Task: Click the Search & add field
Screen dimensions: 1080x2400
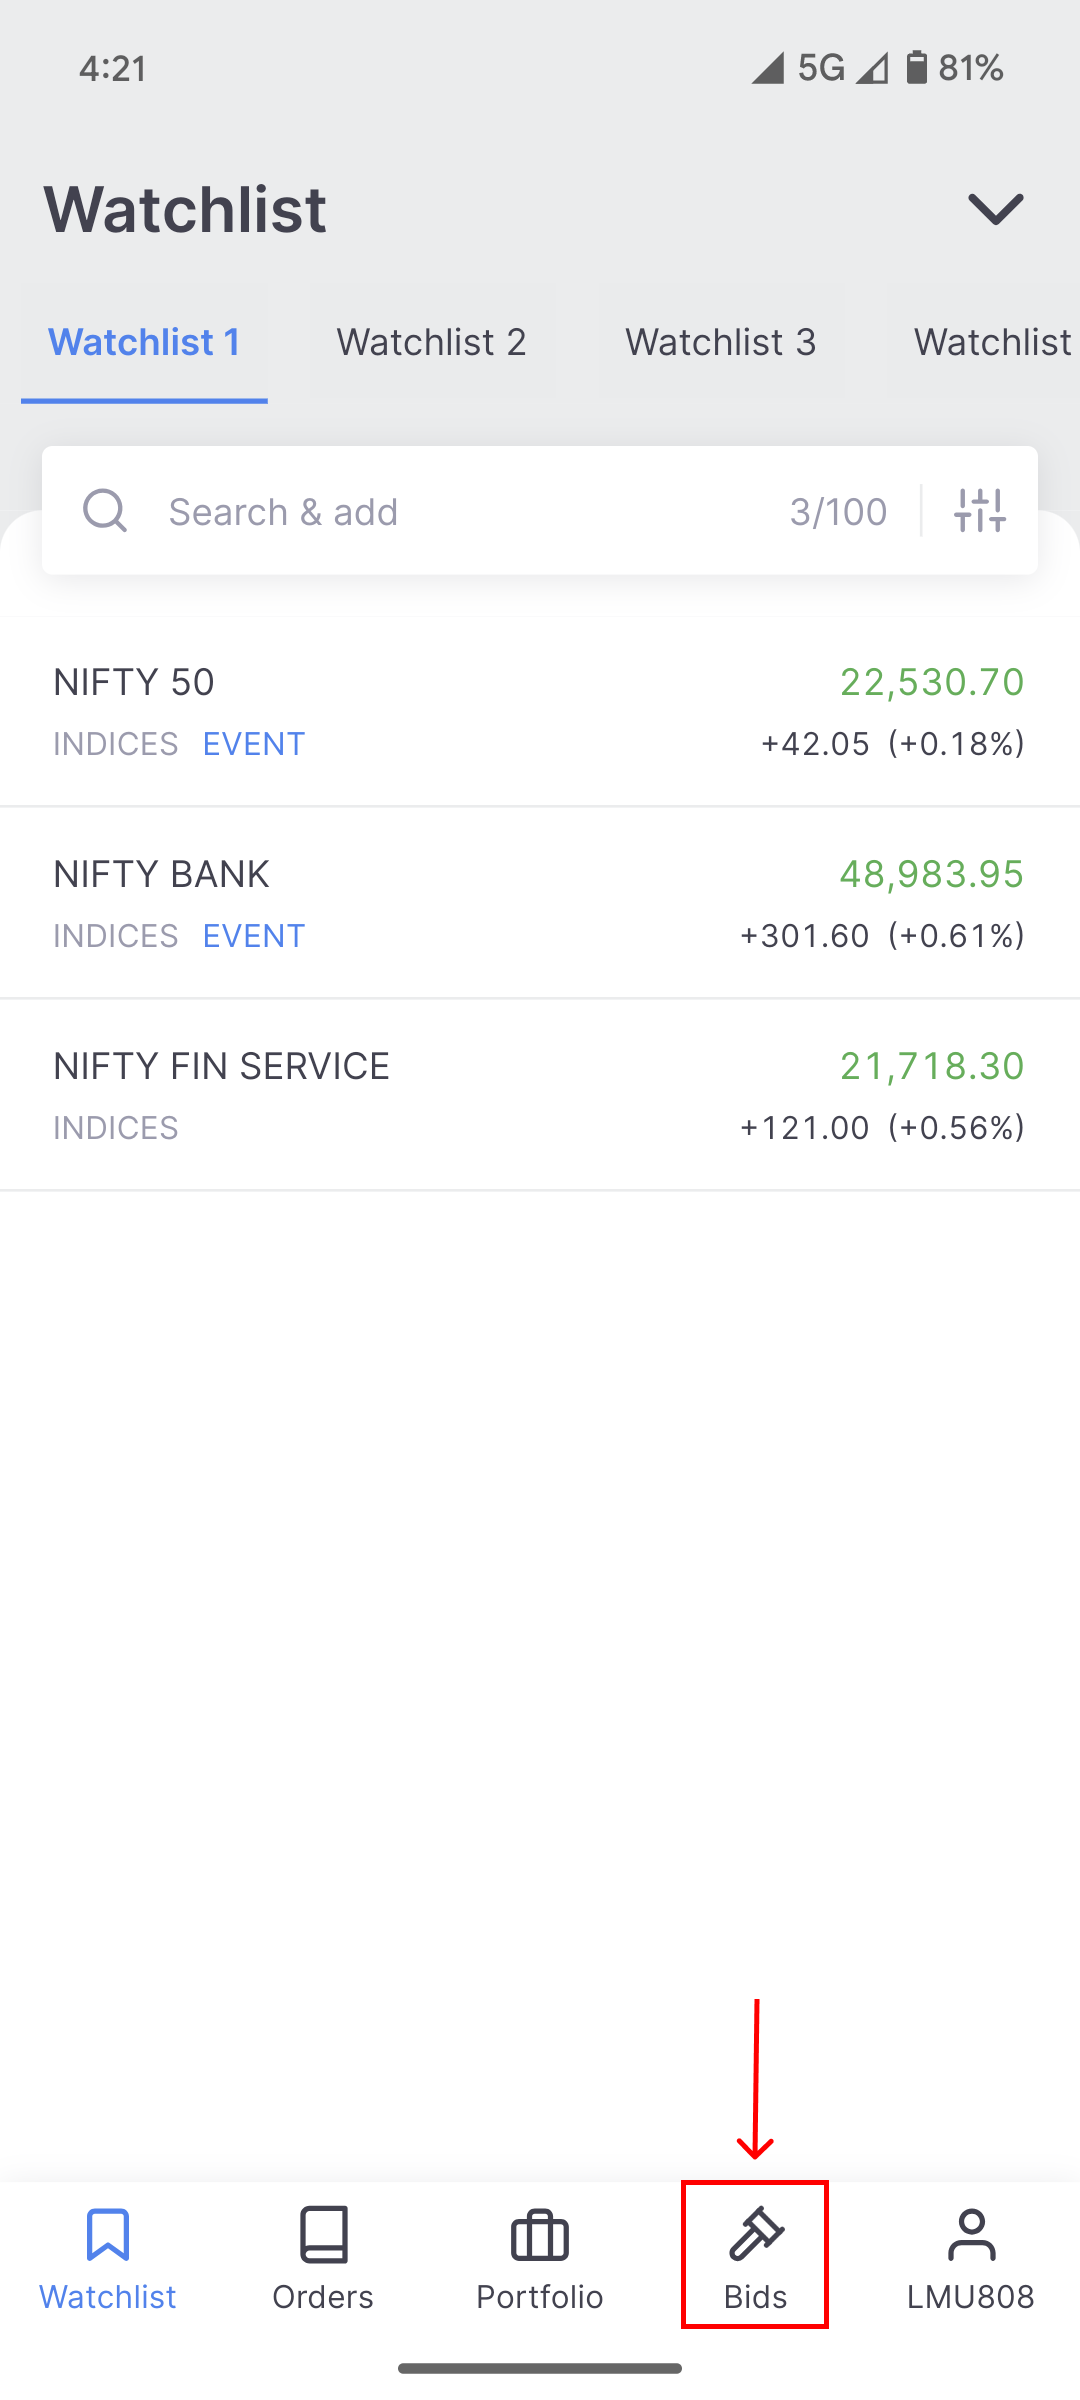Action: [450, 512]
